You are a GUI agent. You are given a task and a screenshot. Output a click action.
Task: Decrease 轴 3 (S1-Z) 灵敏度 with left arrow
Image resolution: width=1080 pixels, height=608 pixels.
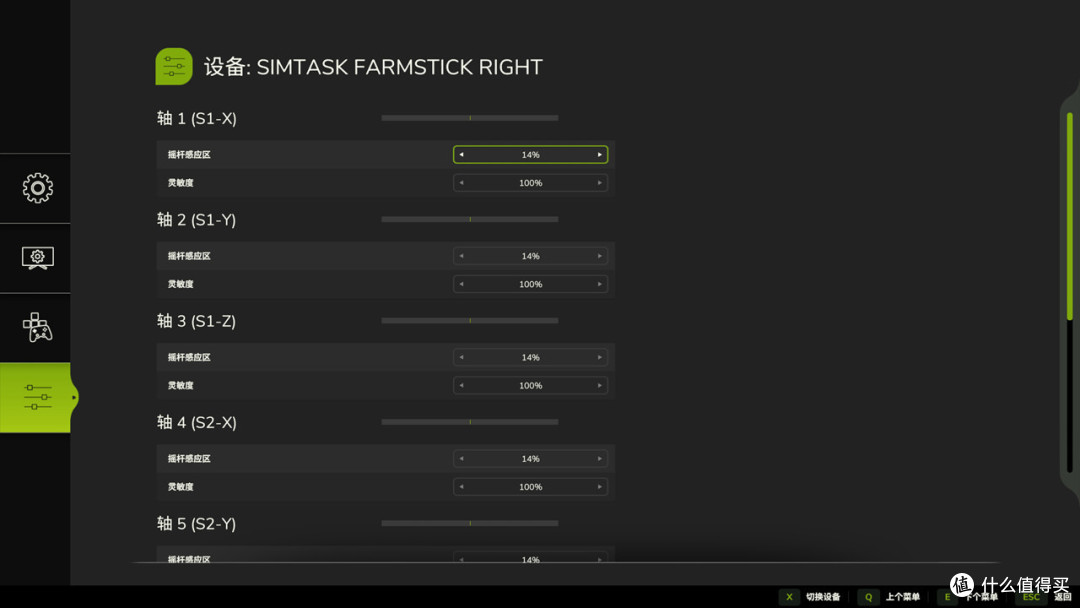[461, 386]
